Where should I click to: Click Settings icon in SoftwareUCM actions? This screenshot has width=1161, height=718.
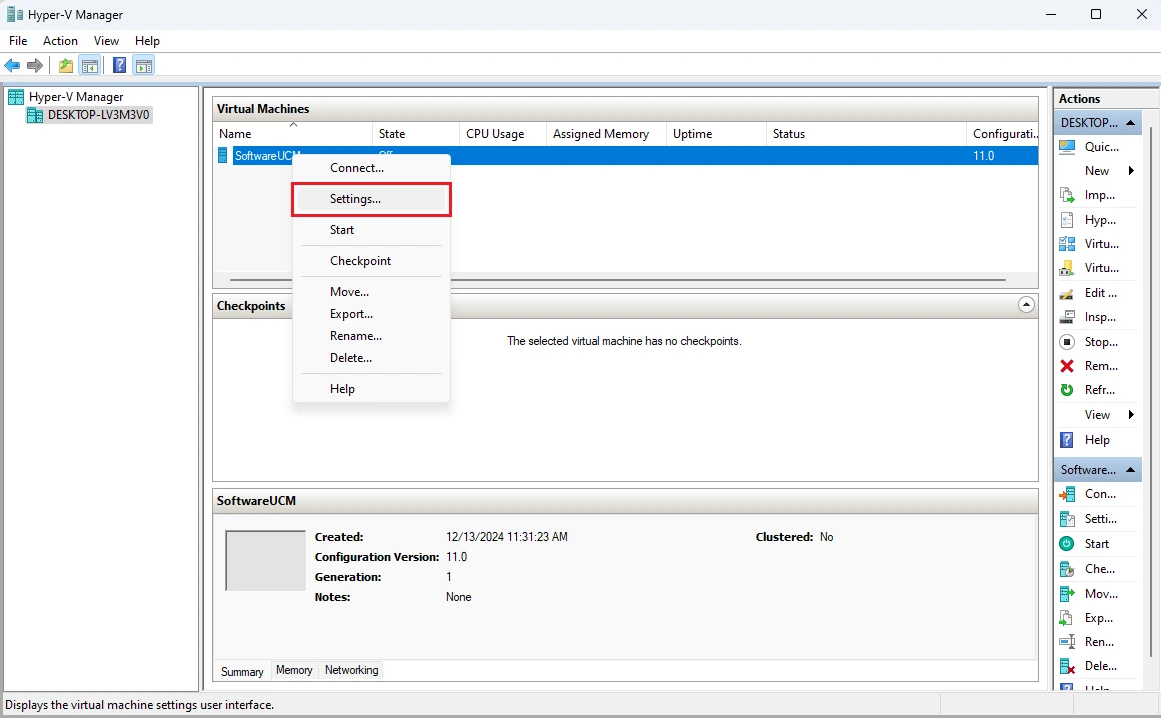[x=1067, y=519]
